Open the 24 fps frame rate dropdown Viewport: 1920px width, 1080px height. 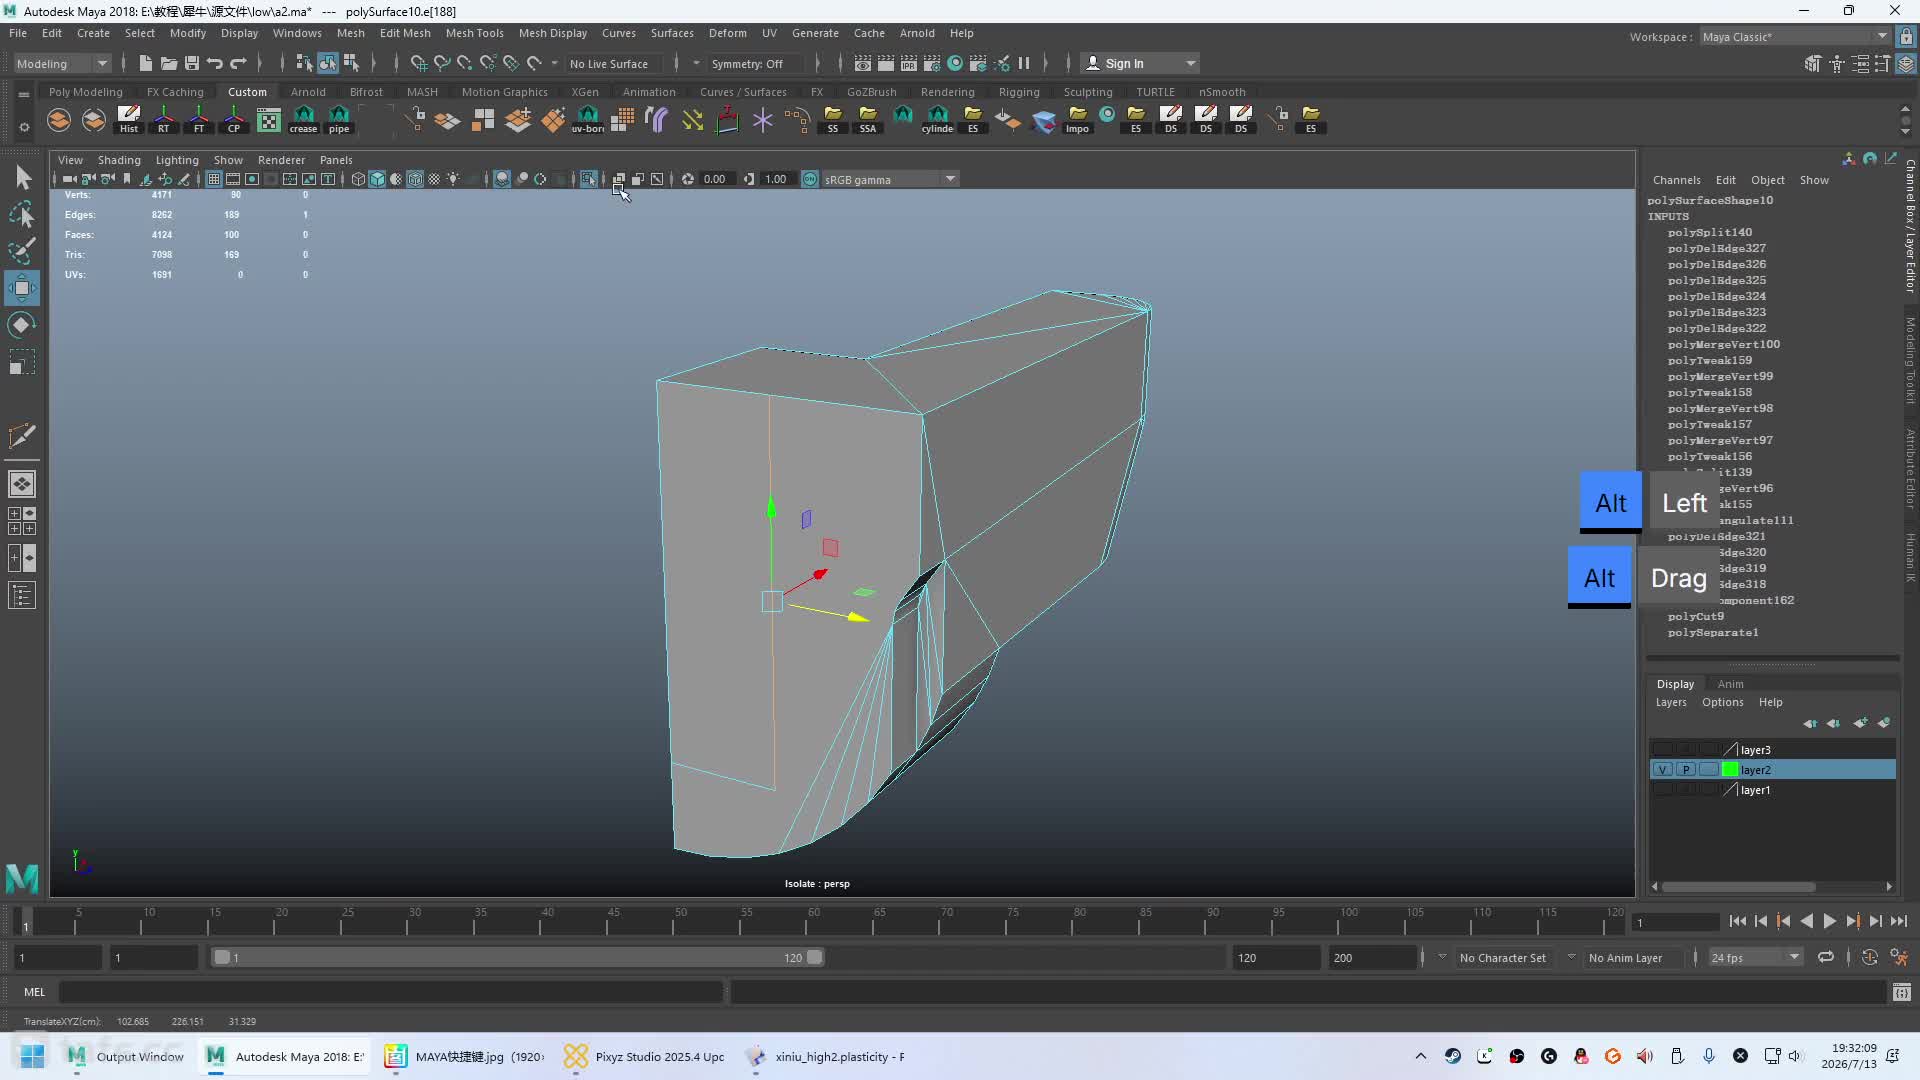[x=1755, y=958]
